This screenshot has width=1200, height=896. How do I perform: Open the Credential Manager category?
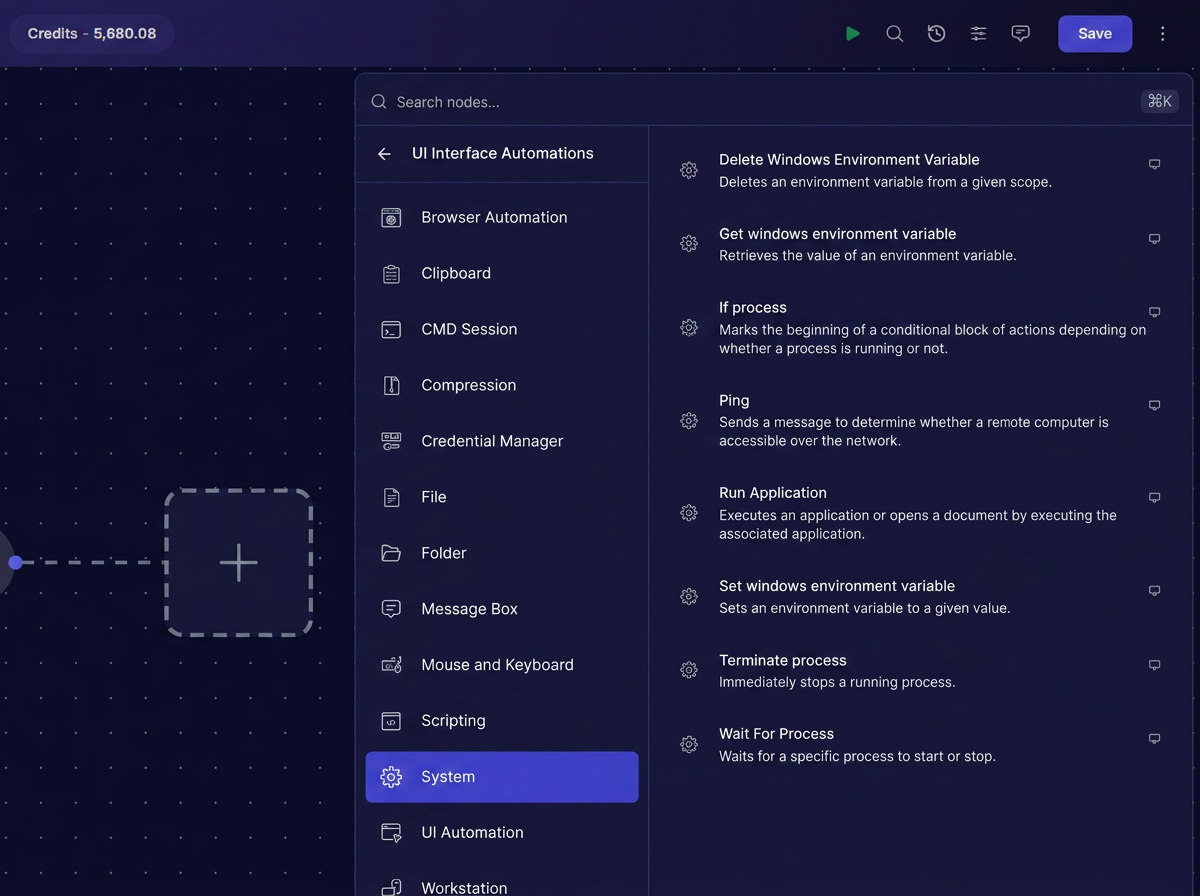coord(502,441)
